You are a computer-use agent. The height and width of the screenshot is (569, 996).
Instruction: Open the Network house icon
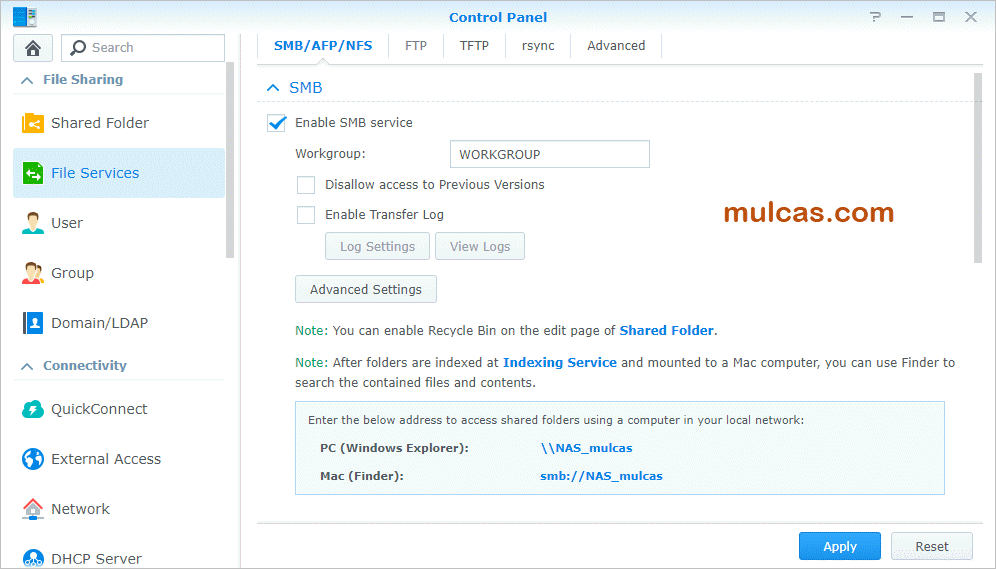(x=33, y=509)
